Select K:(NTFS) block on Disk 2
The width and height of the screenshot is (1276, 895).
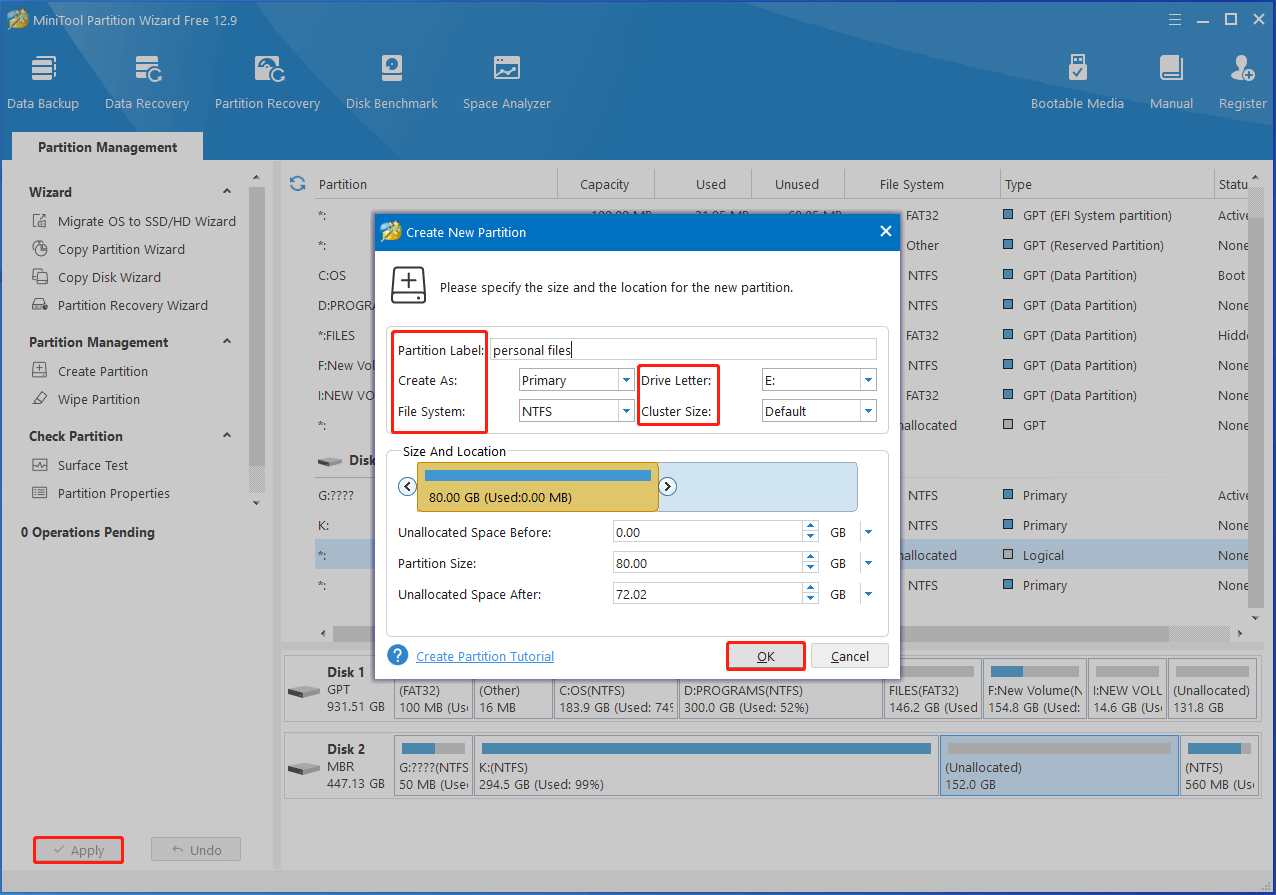coord(706,766)
